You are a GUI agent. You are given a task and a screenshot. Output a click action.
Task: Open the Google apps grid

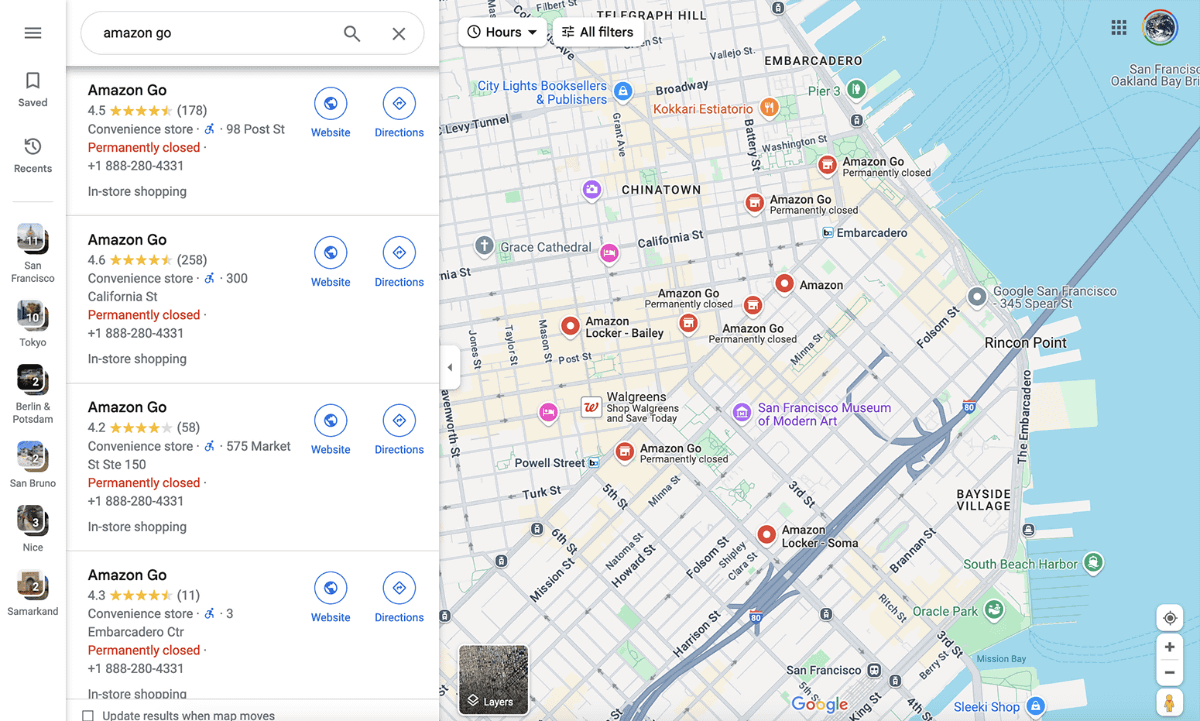pos(1119,27)
